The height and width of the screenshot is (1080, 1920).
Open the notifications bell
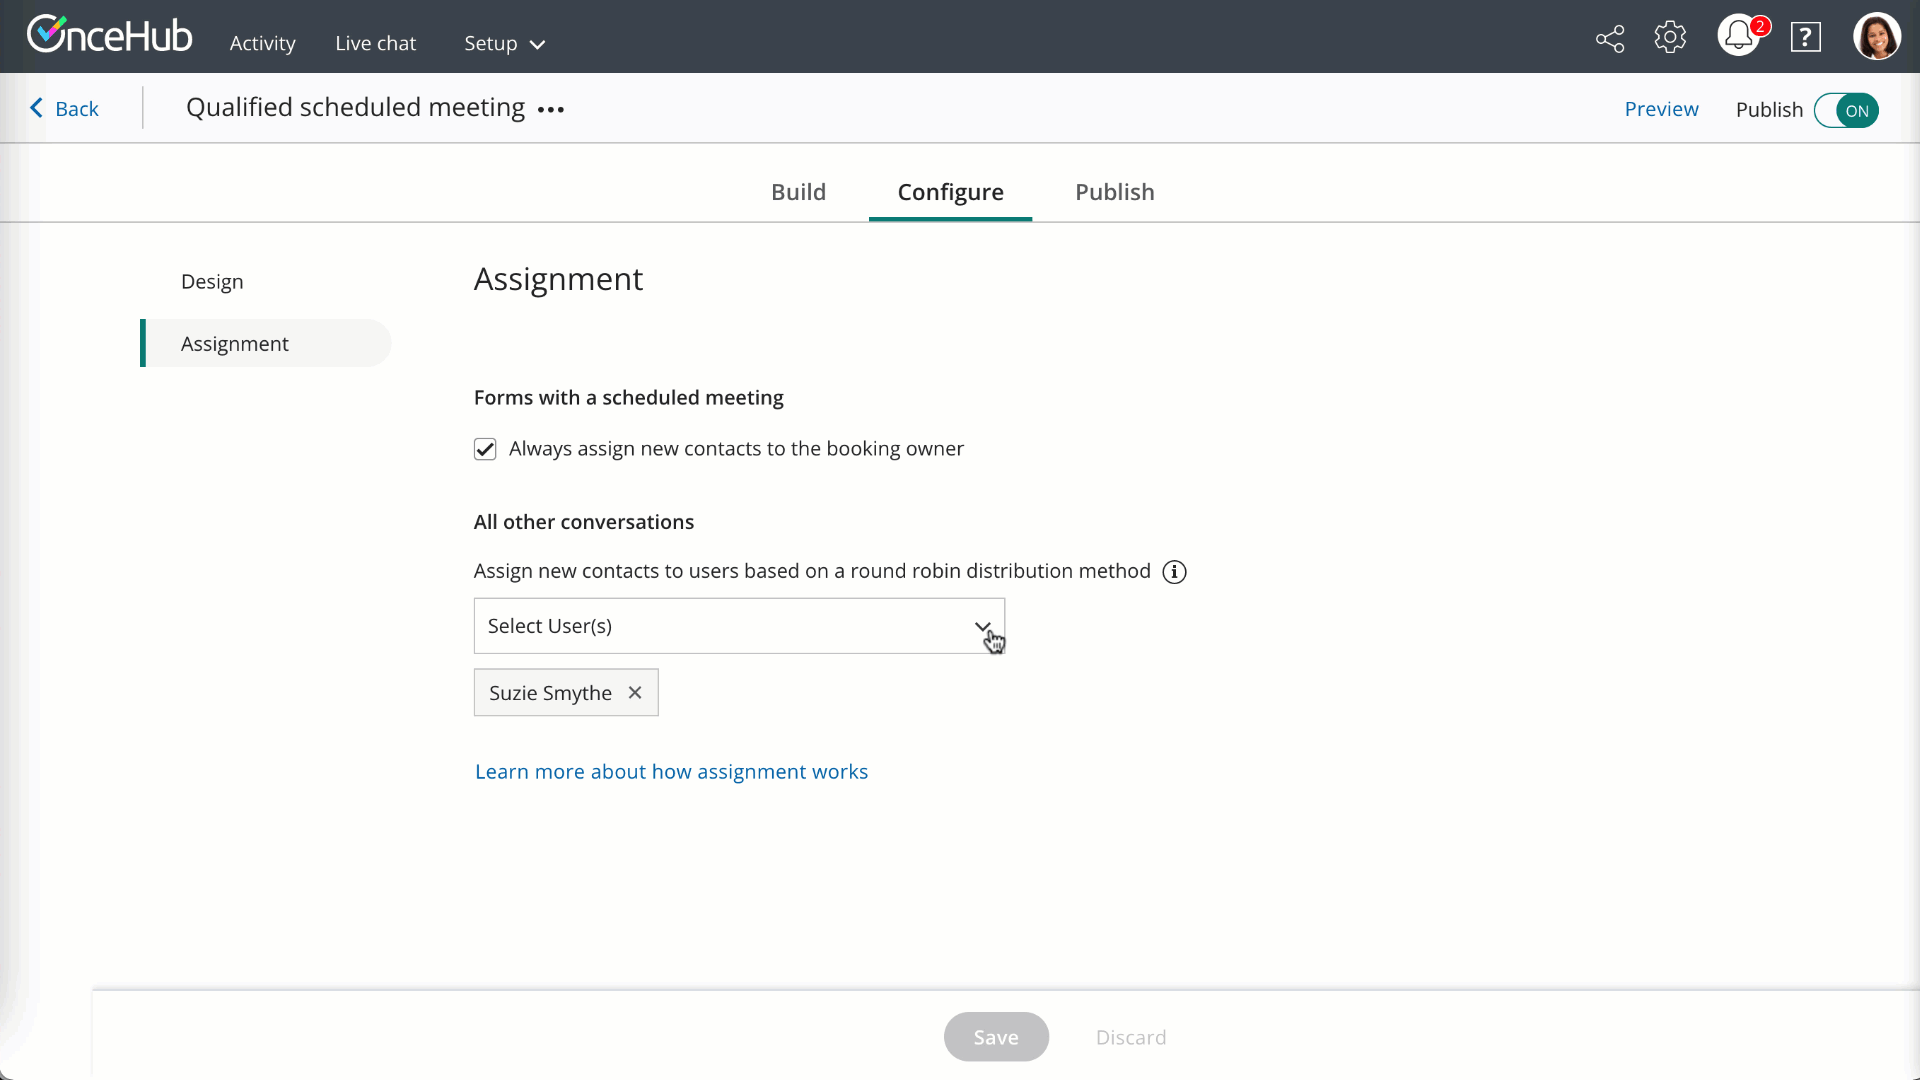coord(1739,37)
